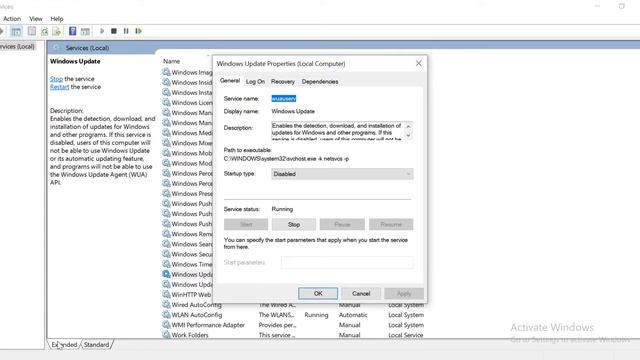Viewport: 640px width, 360px height.
Task: Click the green Refresh toolbar icon
Action: pyautogui.click(x=44, y=31)
